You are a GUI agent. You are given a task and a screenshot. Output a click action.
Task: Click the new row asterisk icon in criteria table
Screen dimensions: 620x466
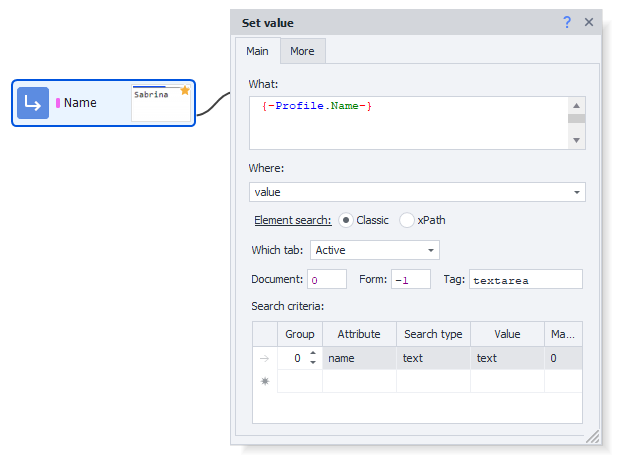click(x=265, y=381)
